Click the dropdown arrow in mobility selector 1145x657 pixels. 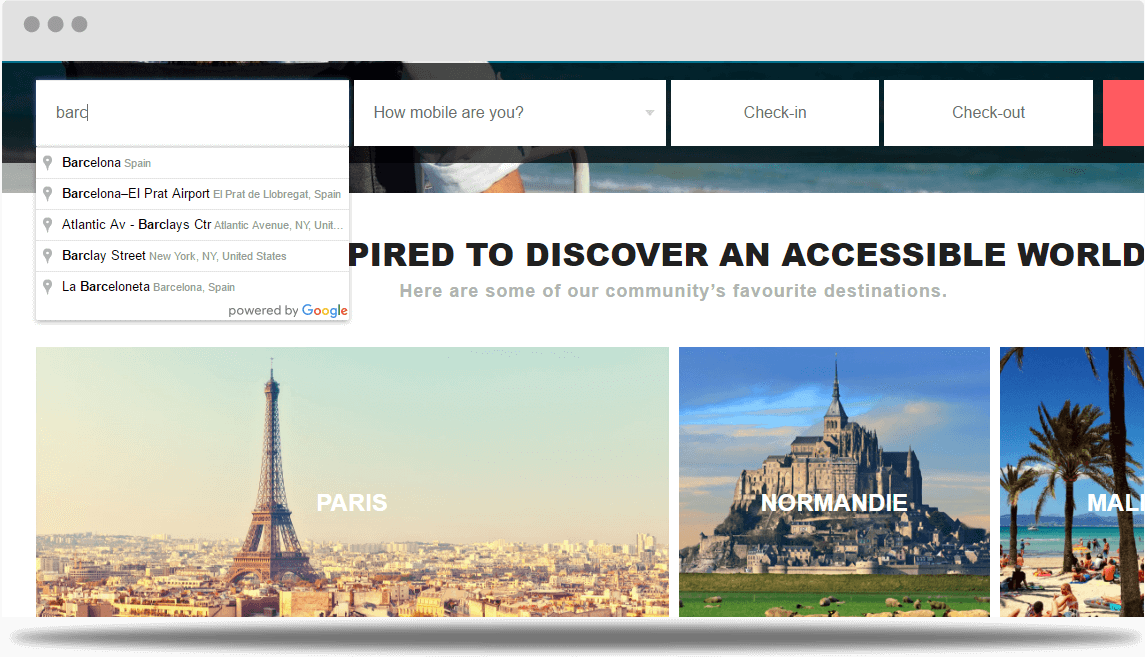(x=650, y=113)
